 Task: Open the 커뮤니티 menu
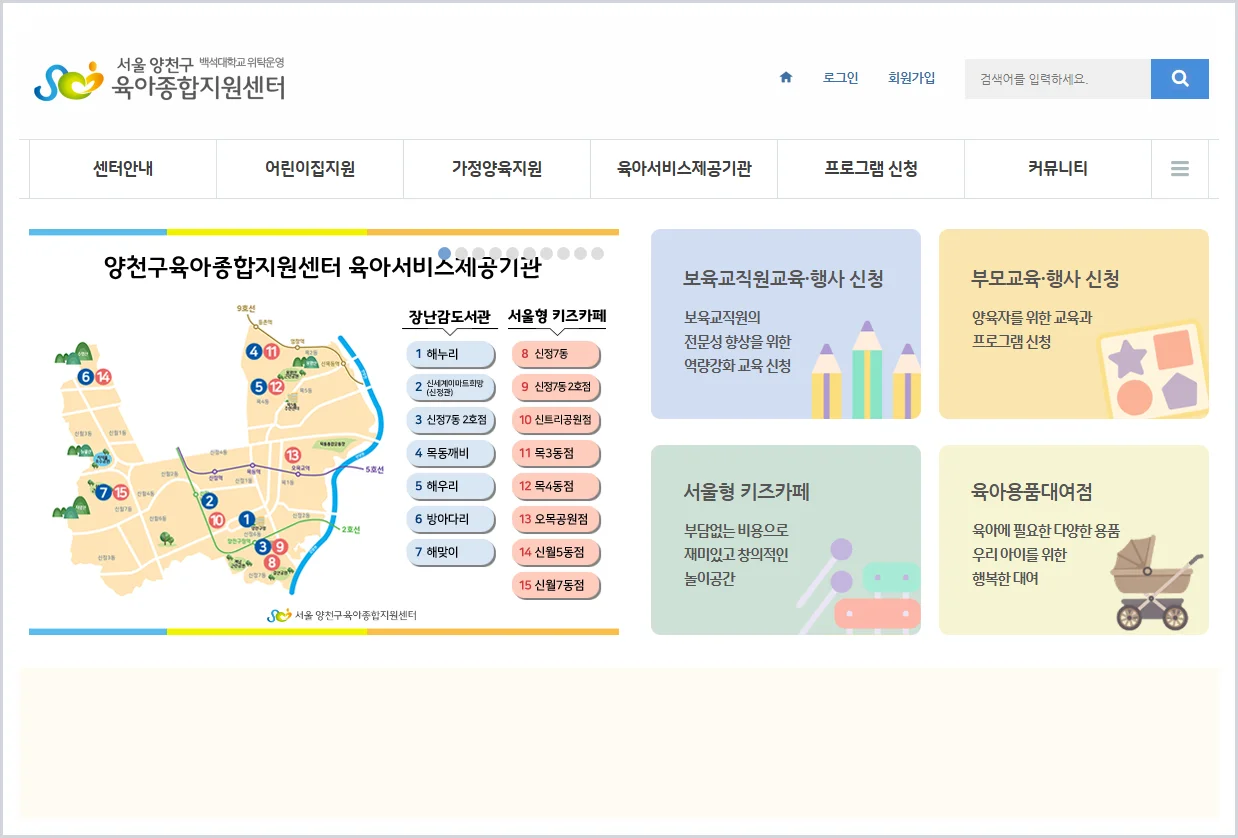click(1058, 169)
